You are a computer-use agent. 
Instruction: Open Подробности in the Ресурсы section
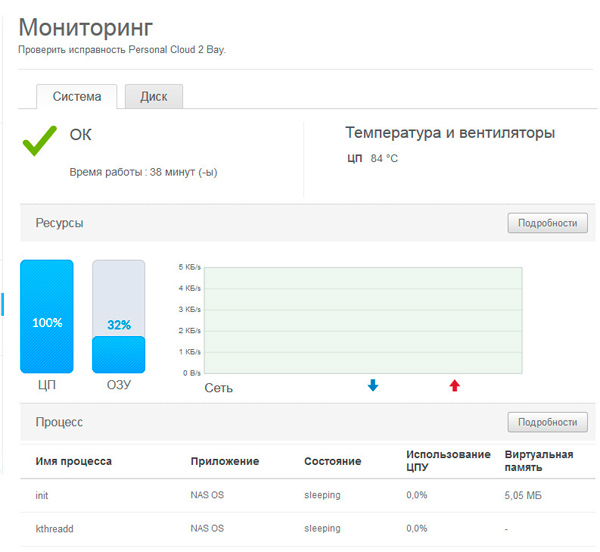coord(547,223)
